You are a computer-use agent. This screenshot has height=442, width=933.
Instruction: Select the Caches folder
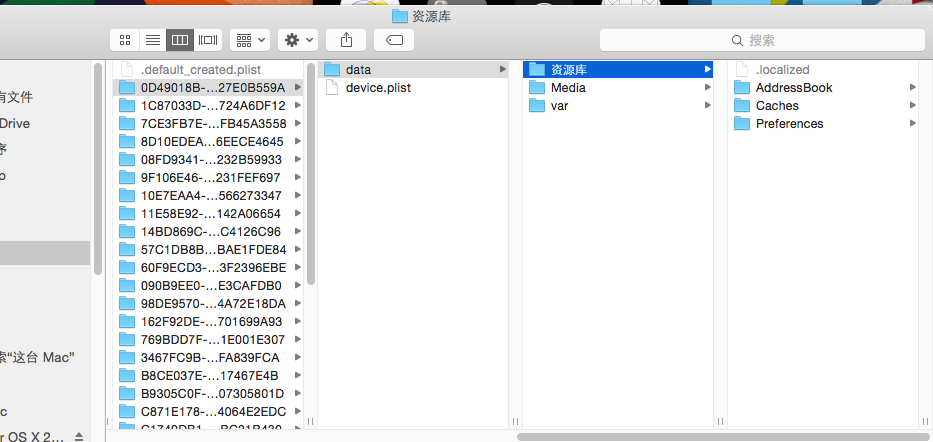tap(777, 106)
